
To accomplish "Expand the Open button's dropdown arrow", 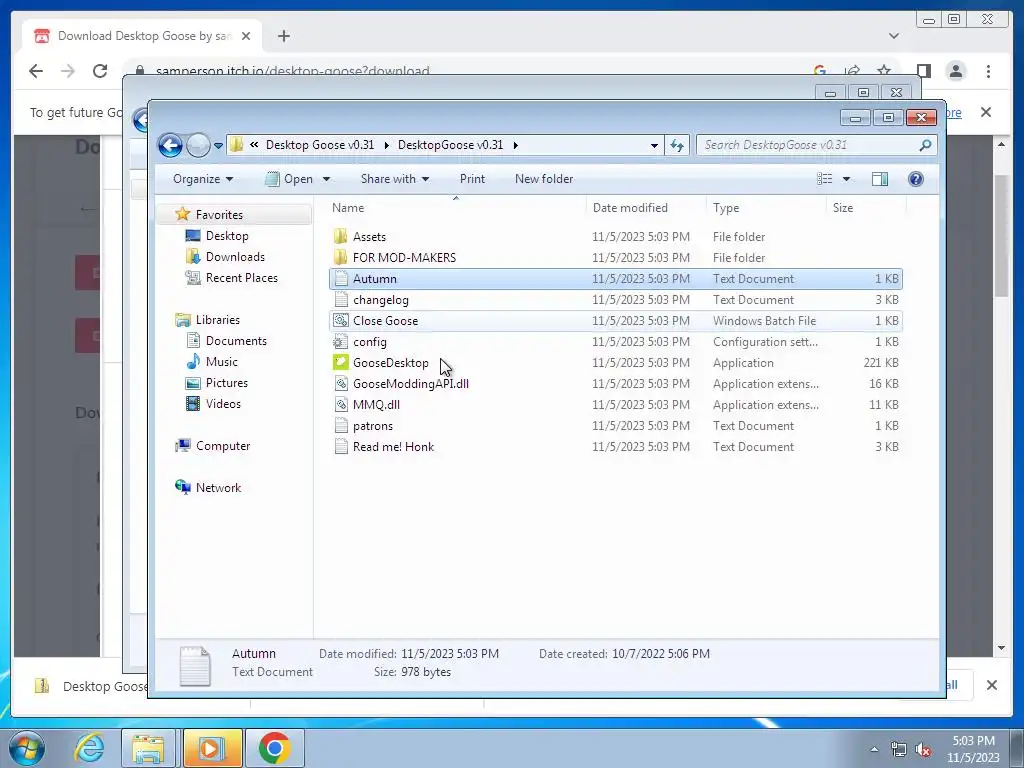I will coord(326,179).
